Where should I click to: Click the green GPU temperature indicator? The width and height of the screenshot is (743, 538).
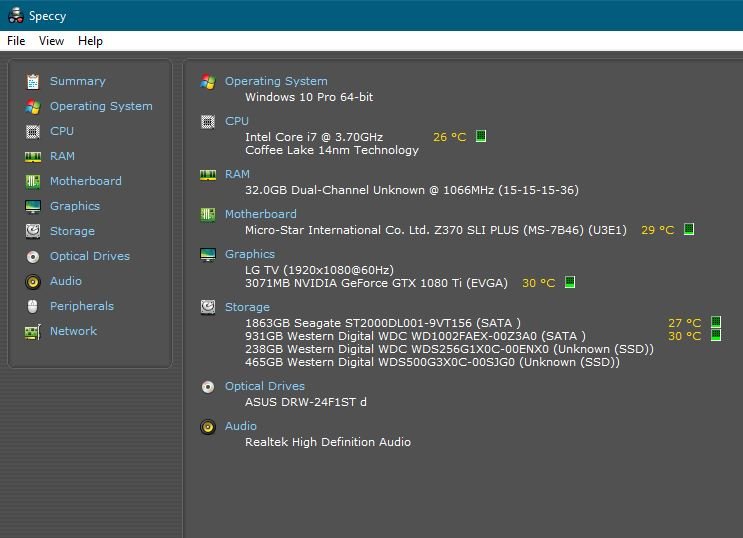click(570, 282)
